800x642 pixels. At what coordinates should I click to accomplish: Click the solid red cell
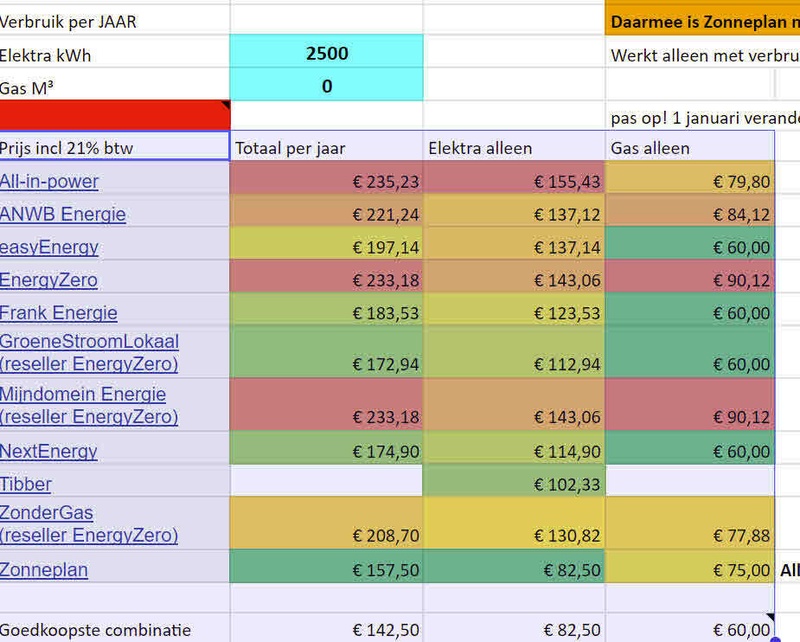click(115, 114)
